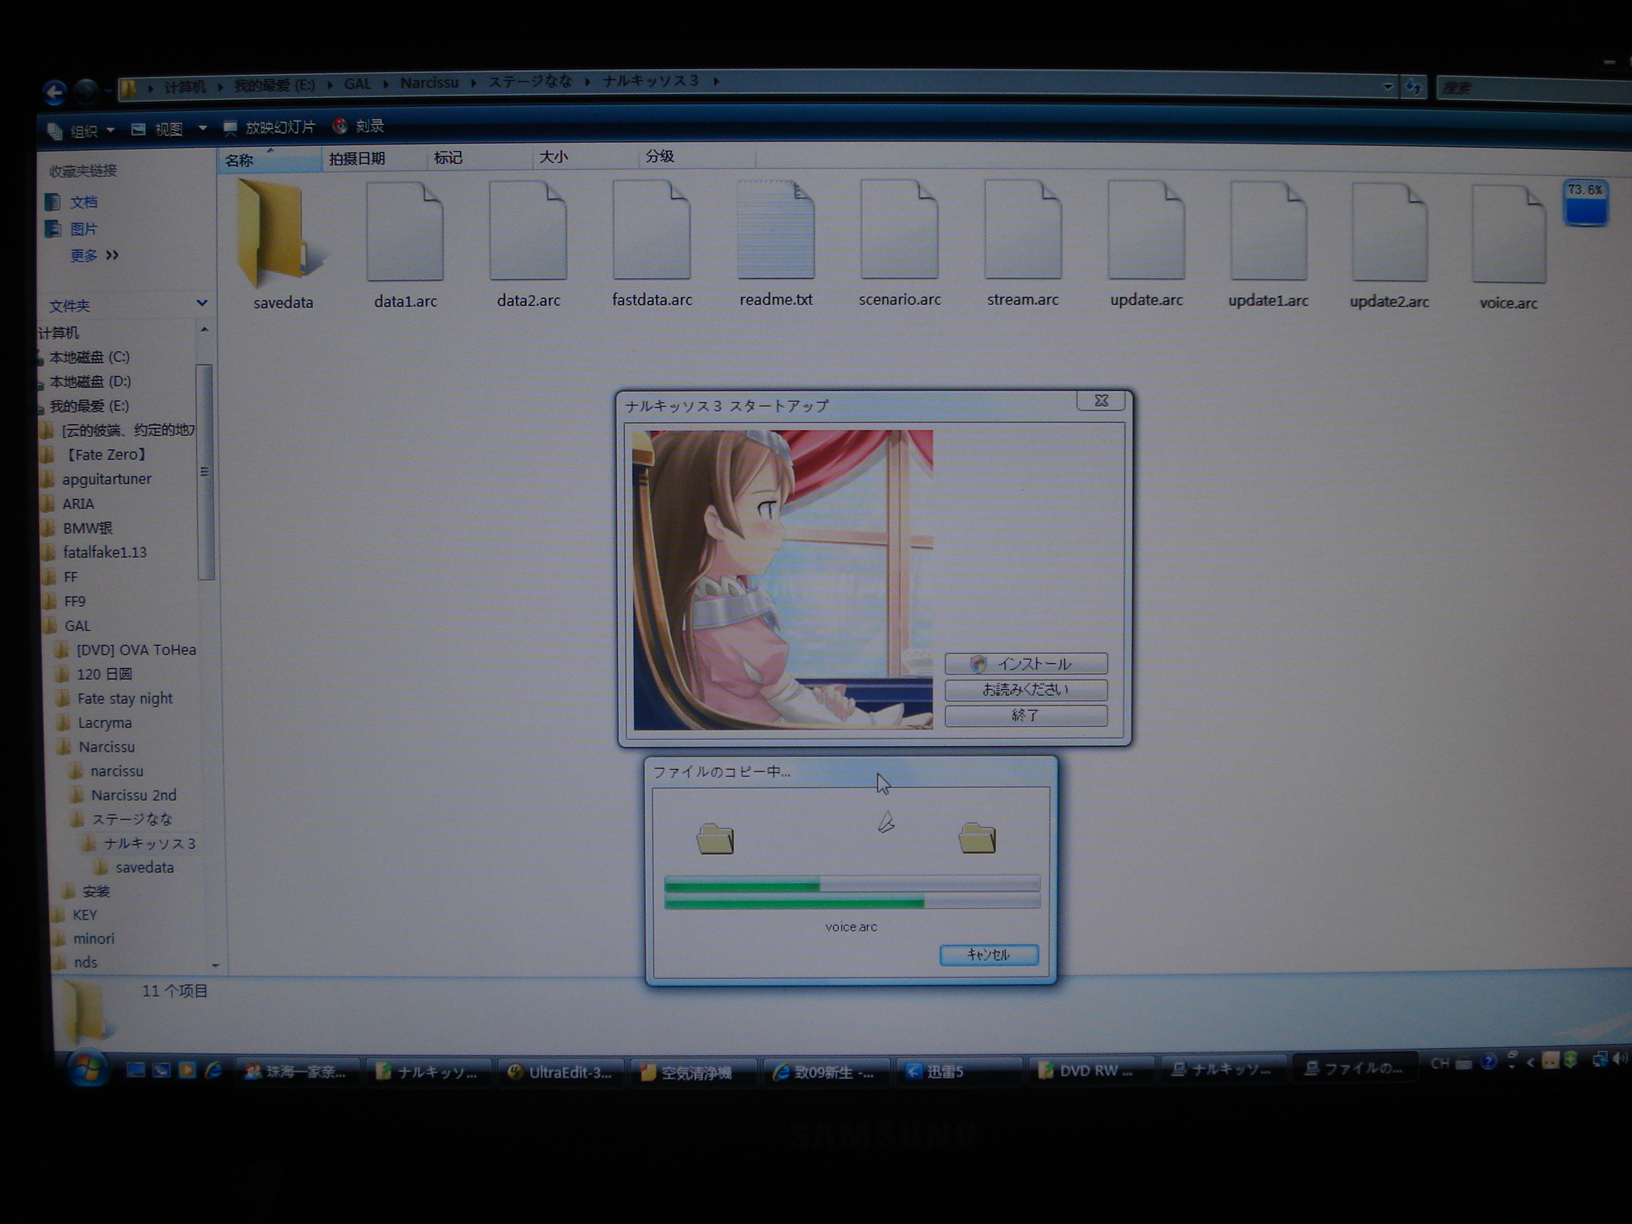Switch to DVD RW taskbar button
The height and width of the screenshot is (1224, 1632).
[1092, 1071]
